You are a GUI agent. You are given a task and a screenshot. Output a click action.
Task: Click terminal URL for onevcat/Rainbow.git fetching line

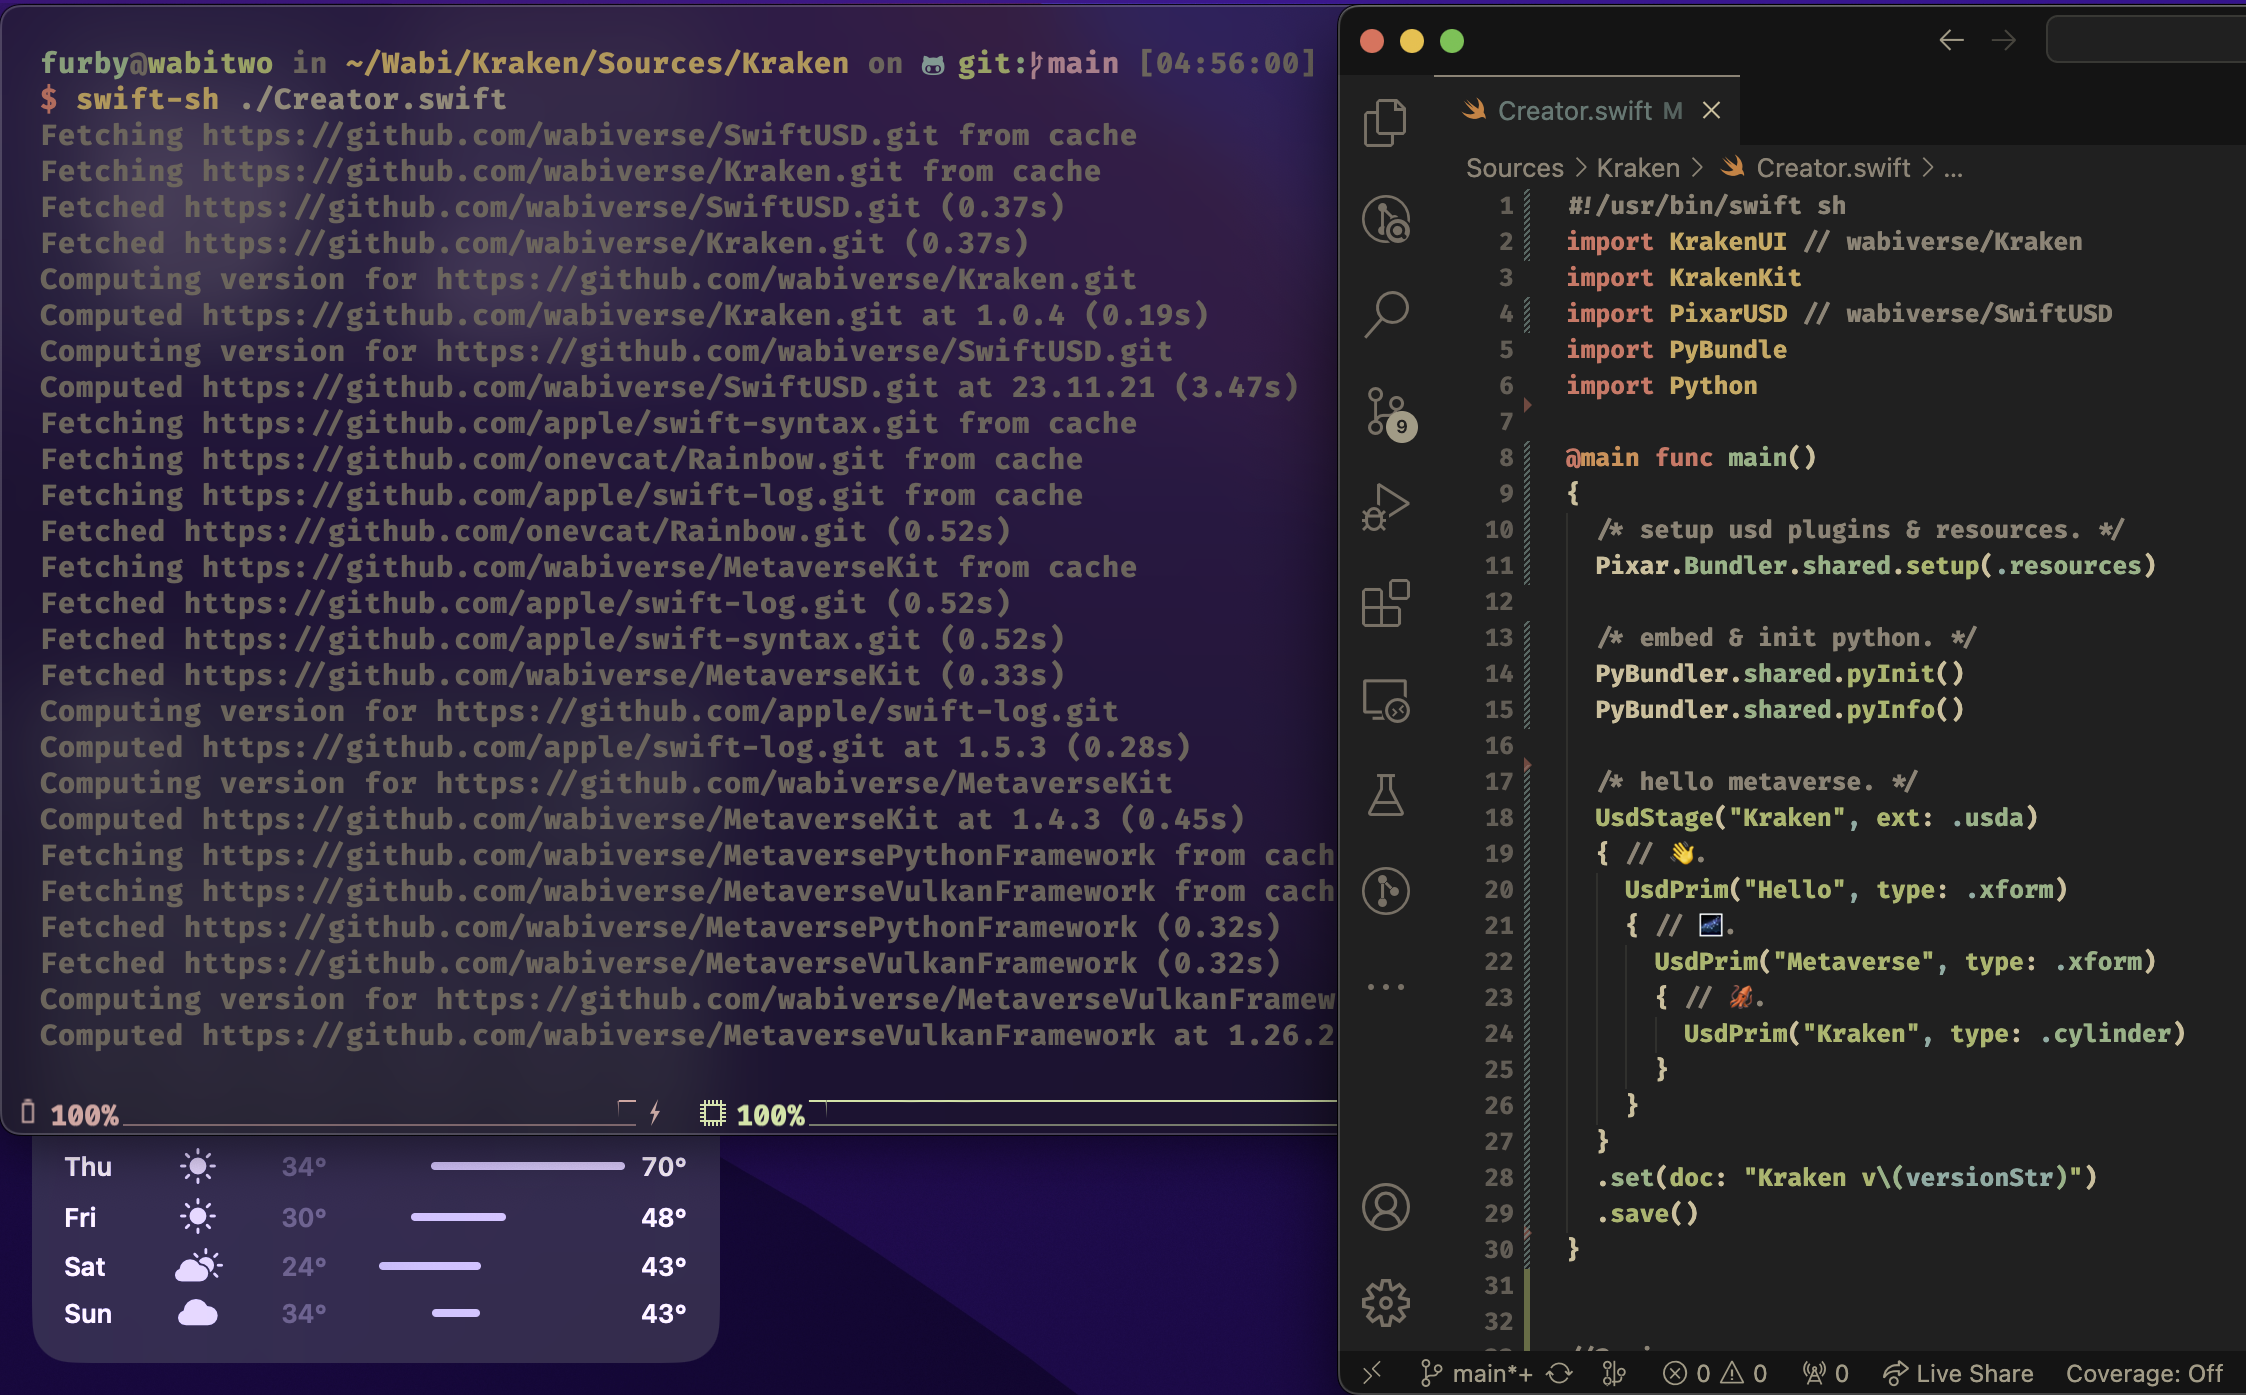point(543,459)
